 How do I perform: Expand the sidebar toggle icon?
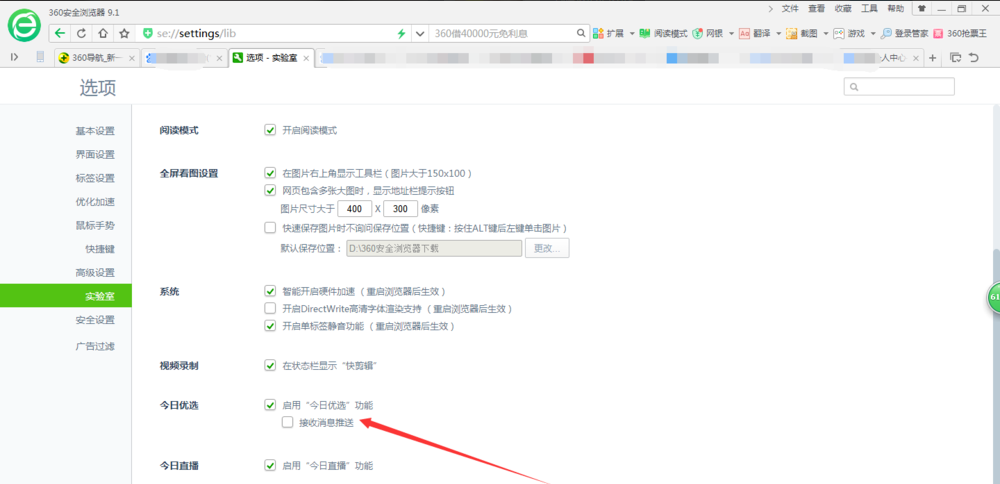(x=15, y=58)
